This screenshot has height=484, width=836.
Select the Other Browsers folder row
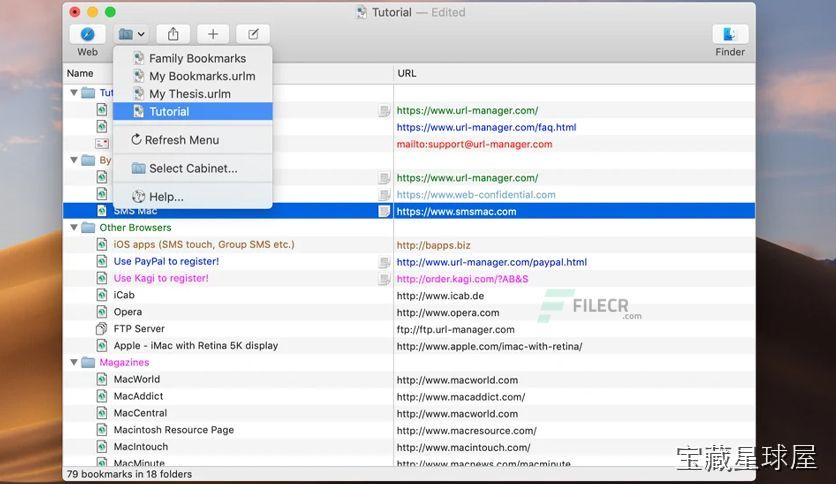pyautogui.click(x=409, y=228)
